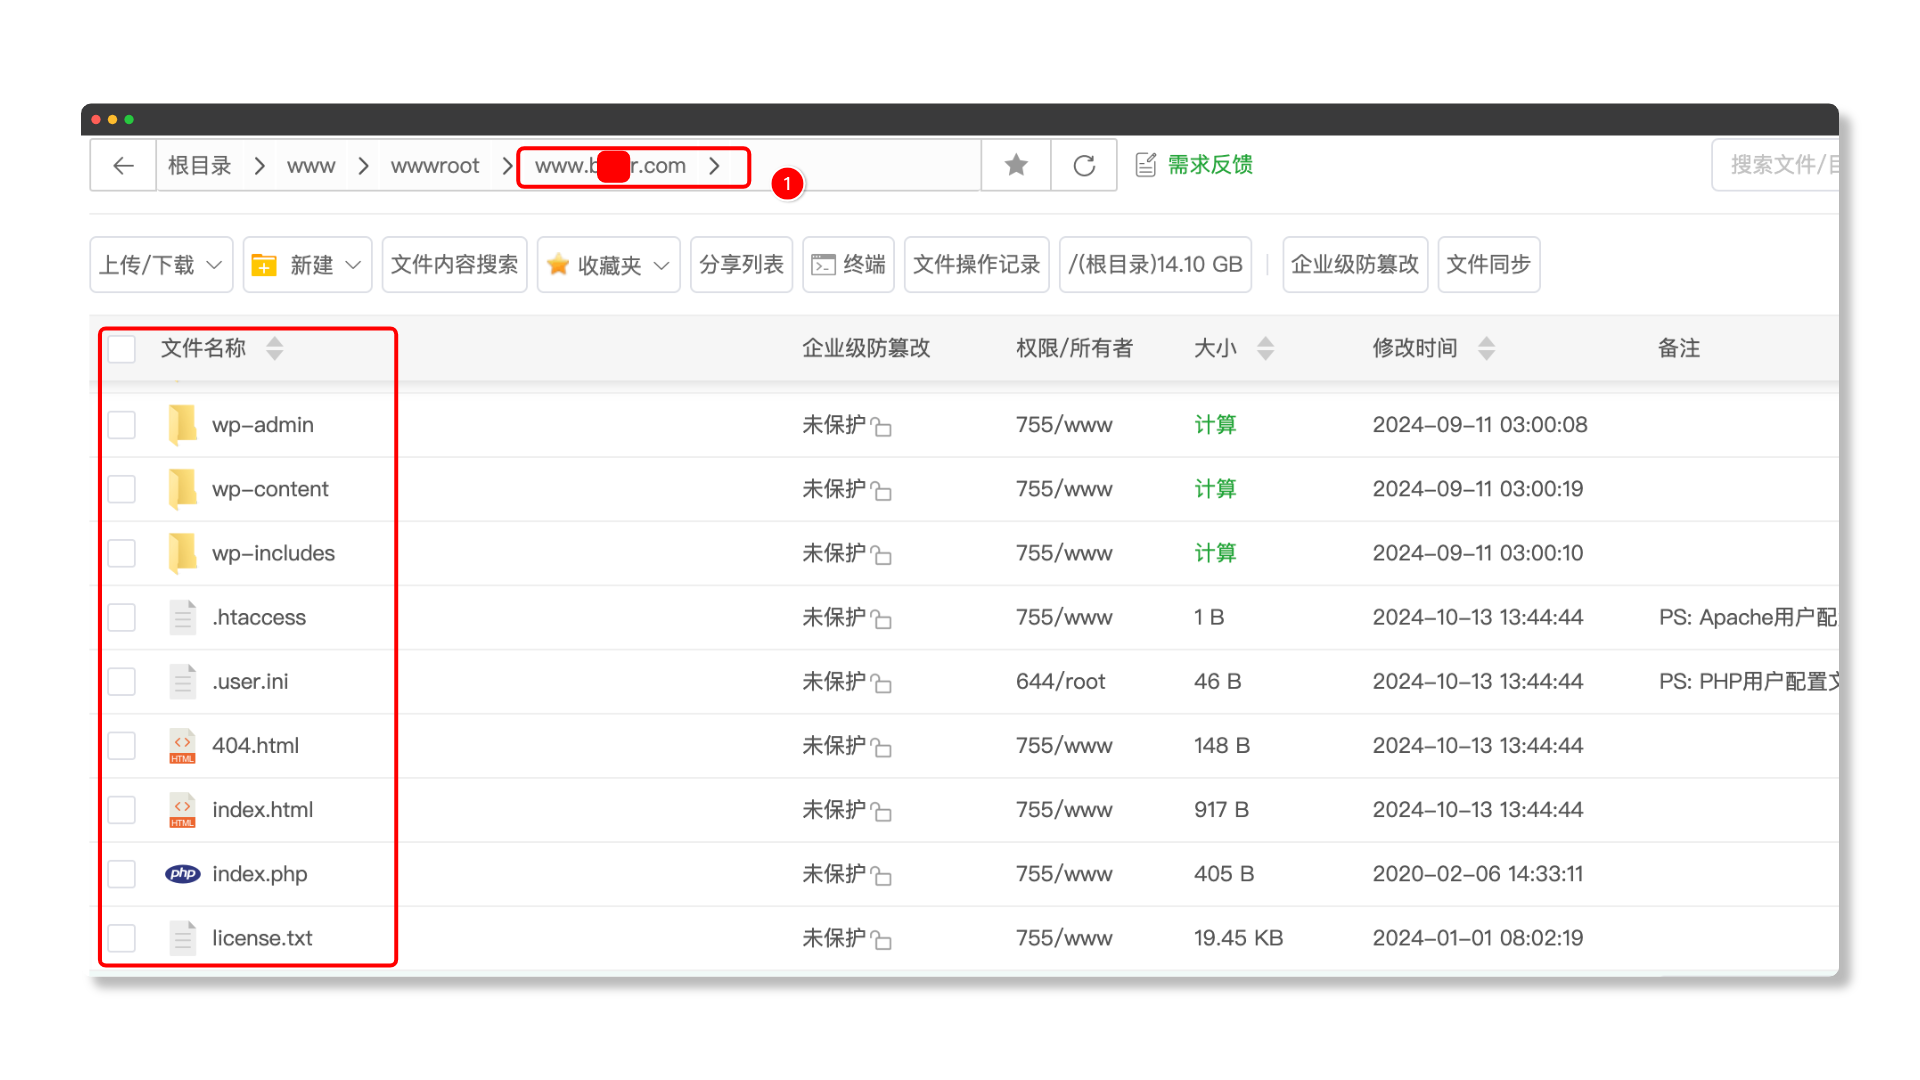Click the license.txt file icon

[182, 938]
